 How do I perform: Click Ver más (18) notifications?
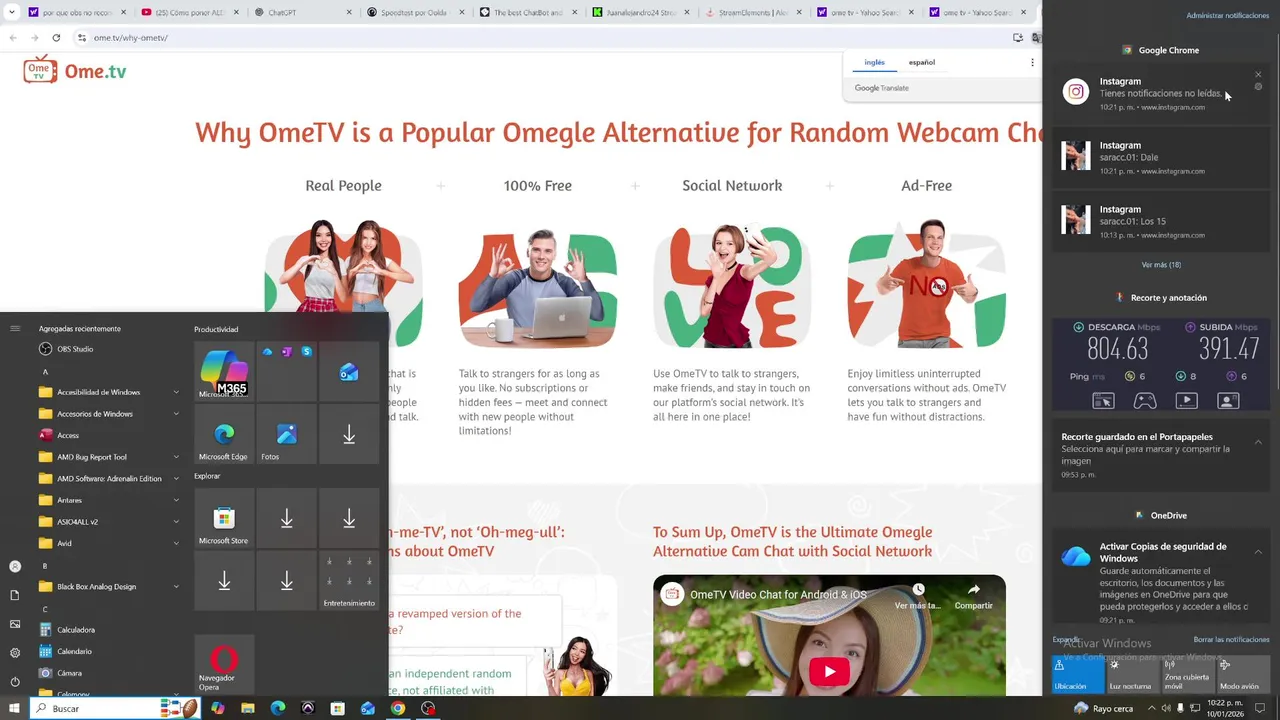click(1161, 265)
